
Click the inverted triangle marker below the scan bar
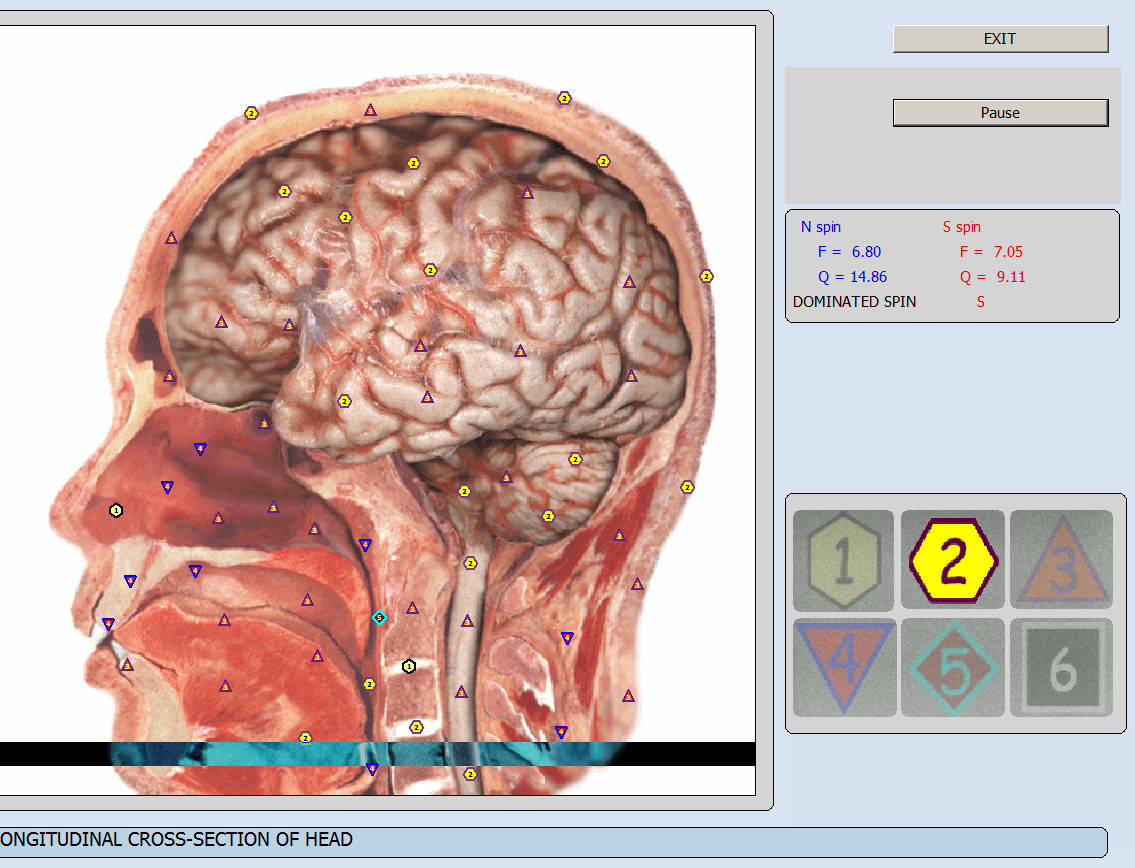tap(372, 769)
